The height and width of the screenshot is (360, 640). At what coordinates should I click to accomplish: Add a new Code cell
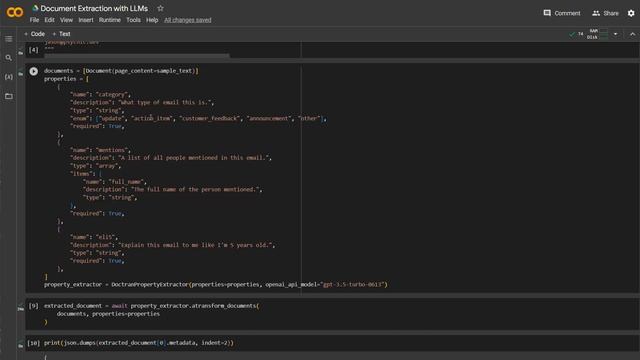coord(34,34)
